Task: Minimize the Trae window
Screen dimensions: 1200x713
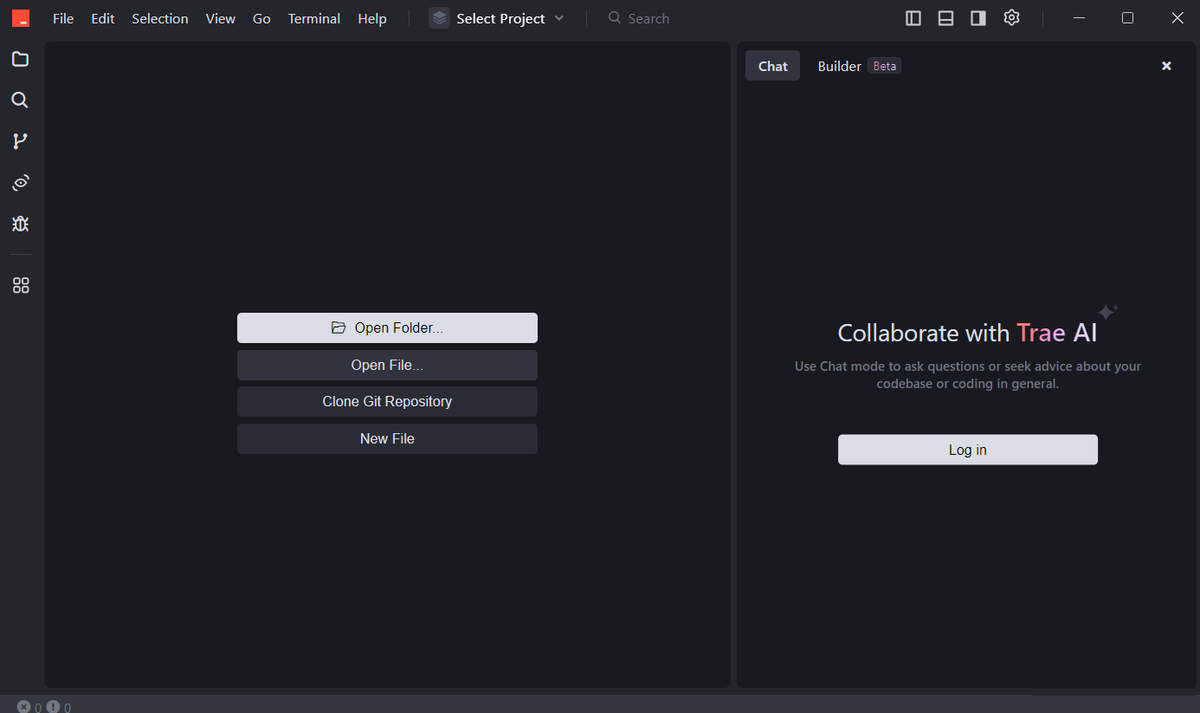Action: coord(1080,18)
